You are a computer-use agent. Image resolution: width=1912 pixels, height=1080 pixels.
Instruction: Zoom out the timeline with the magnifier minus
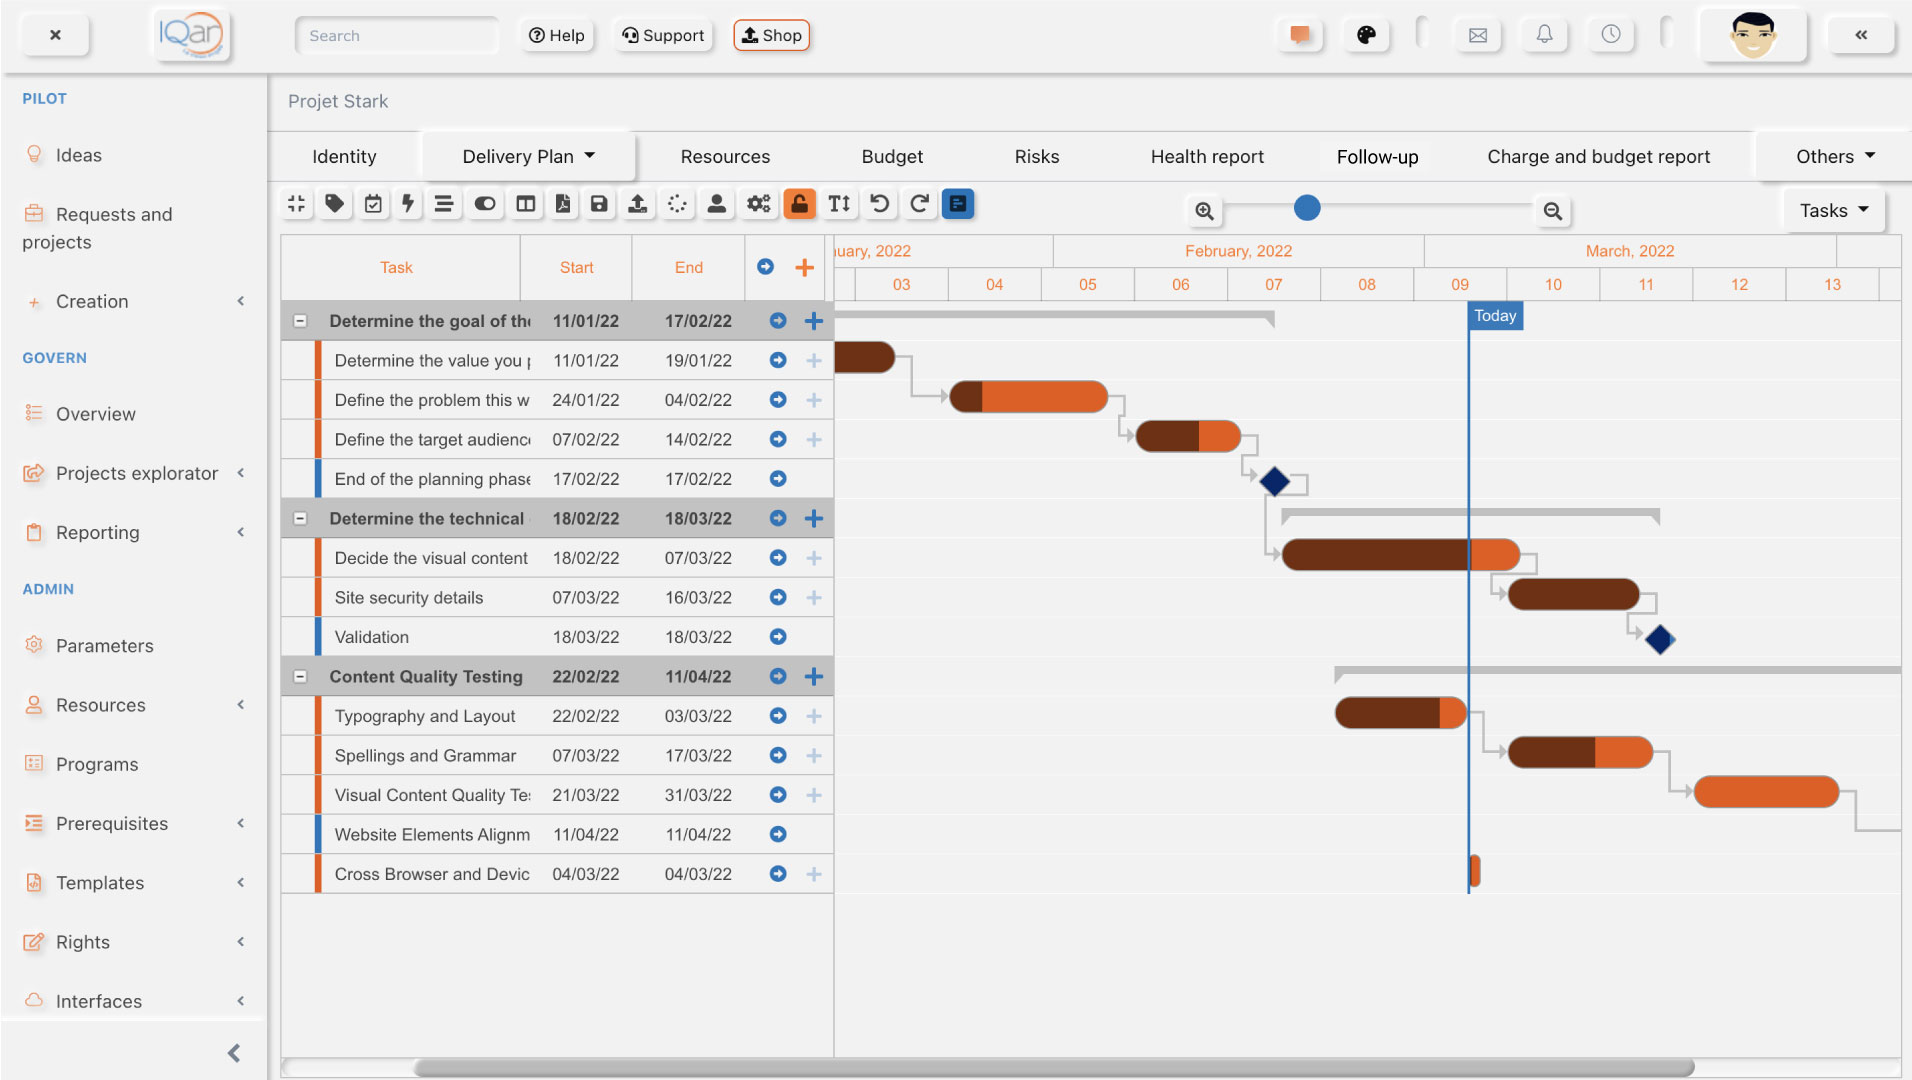point(1552,211)
